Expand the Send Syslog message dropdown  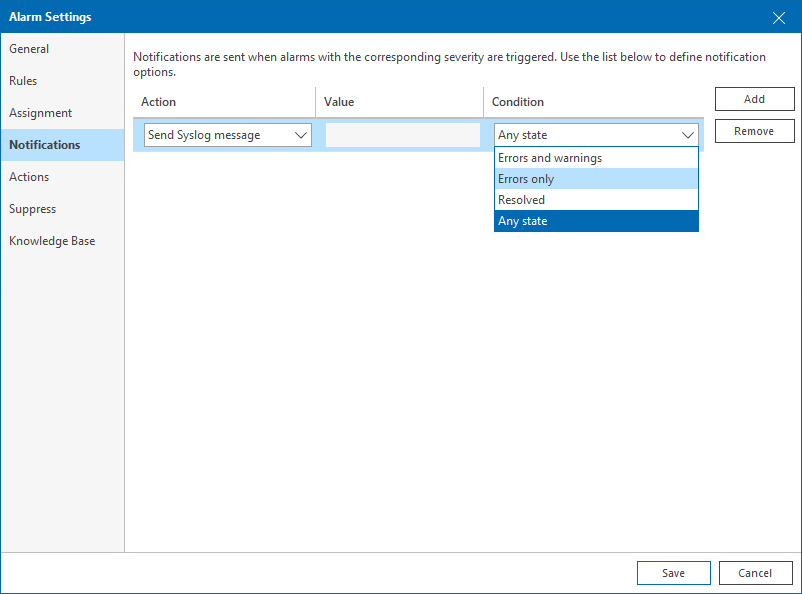[x=228, y=135]
